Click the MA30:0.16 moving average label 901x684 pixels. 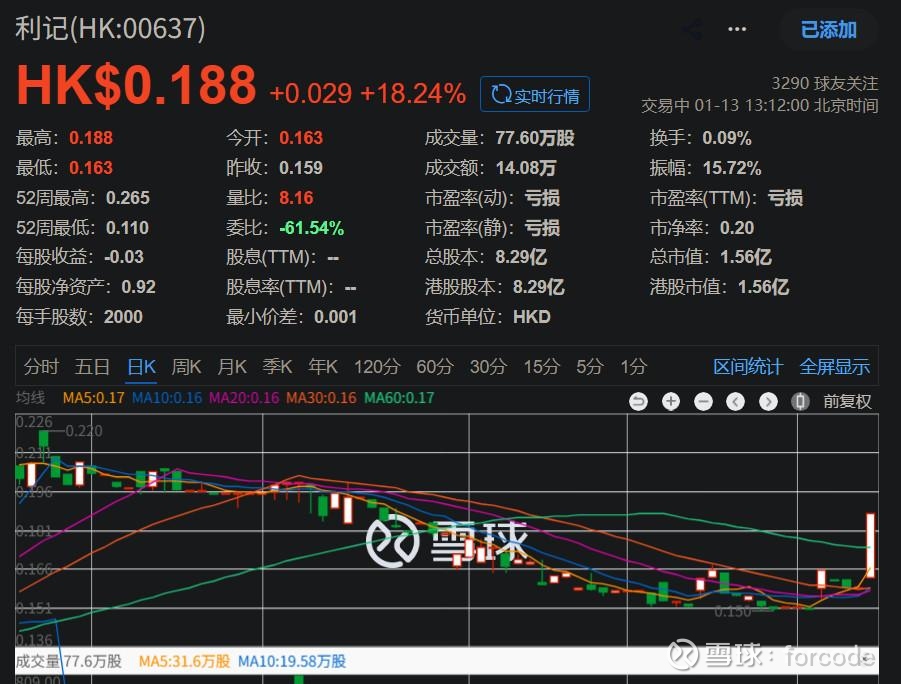click(321, 398)
